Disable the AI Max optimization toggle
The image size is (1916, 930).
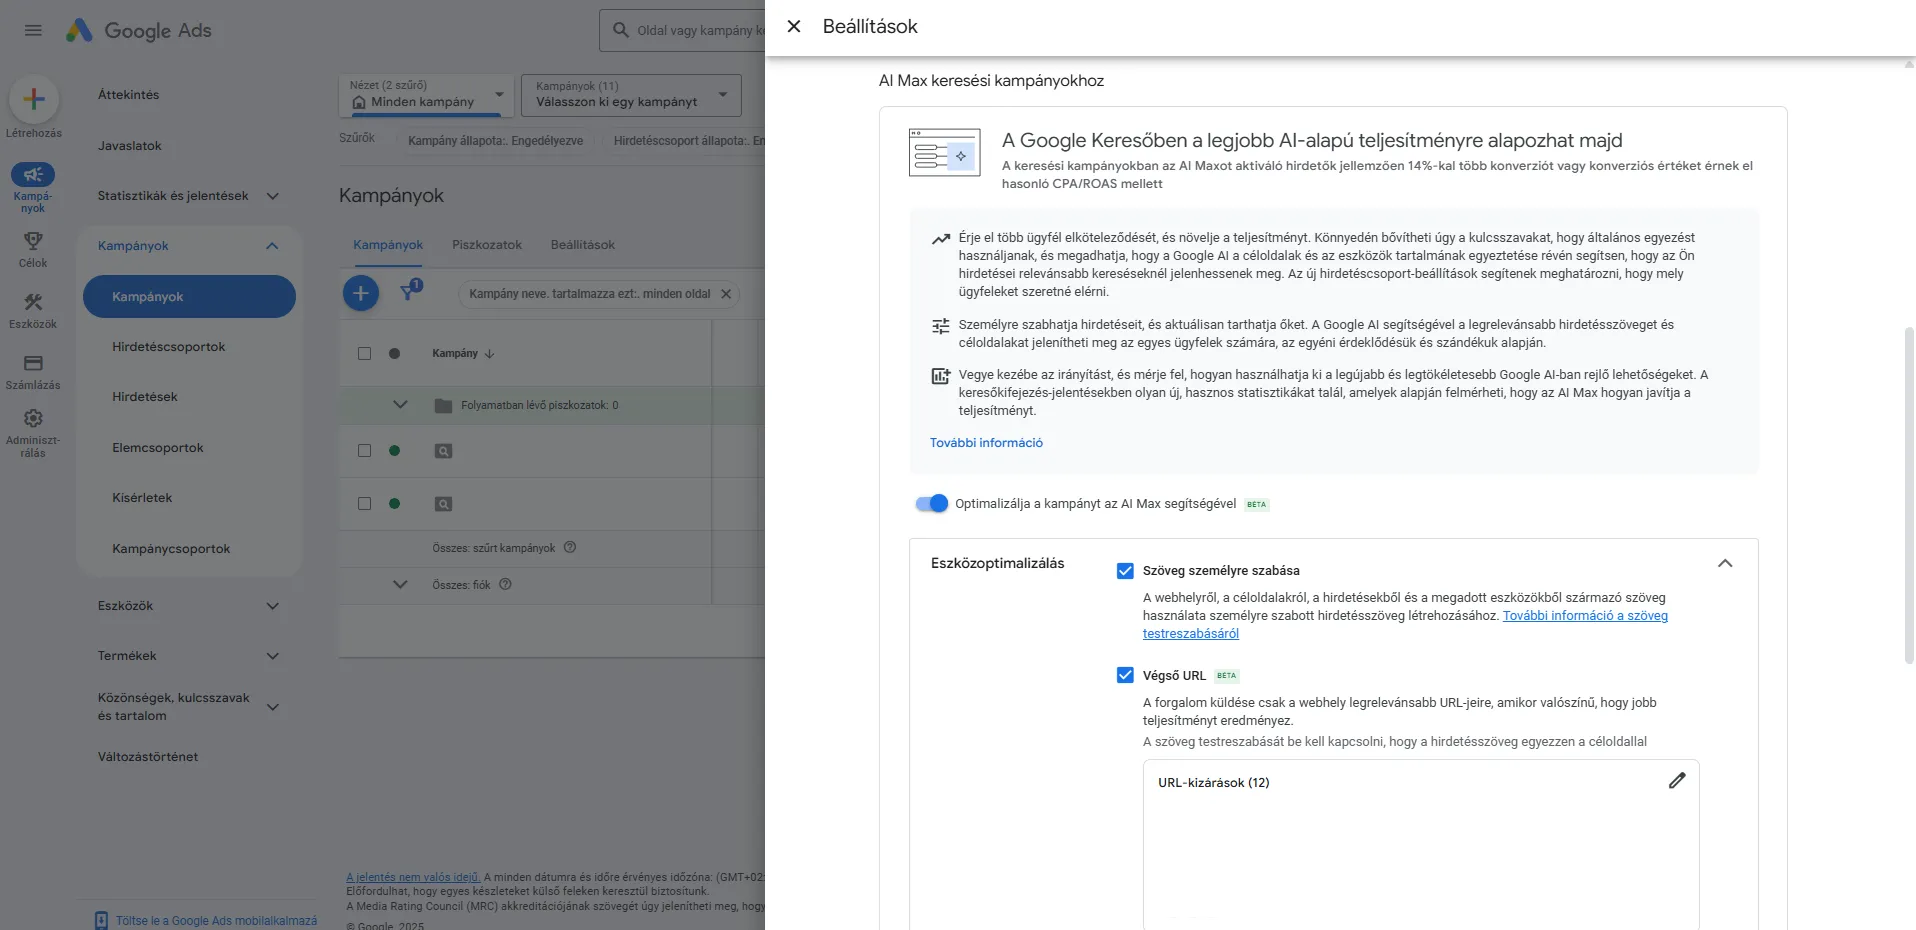click(931, 504)
